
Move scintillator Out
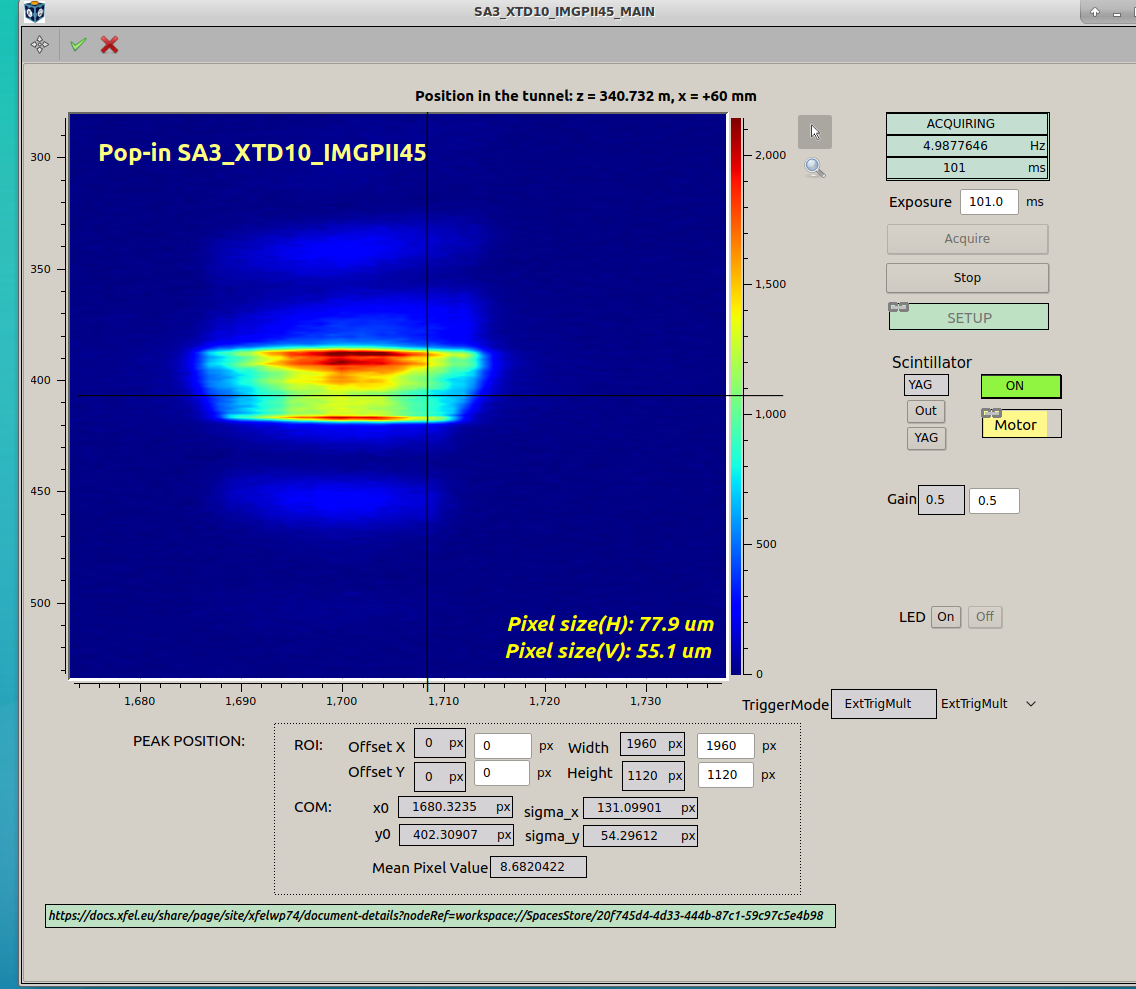[x=926, y=411]
